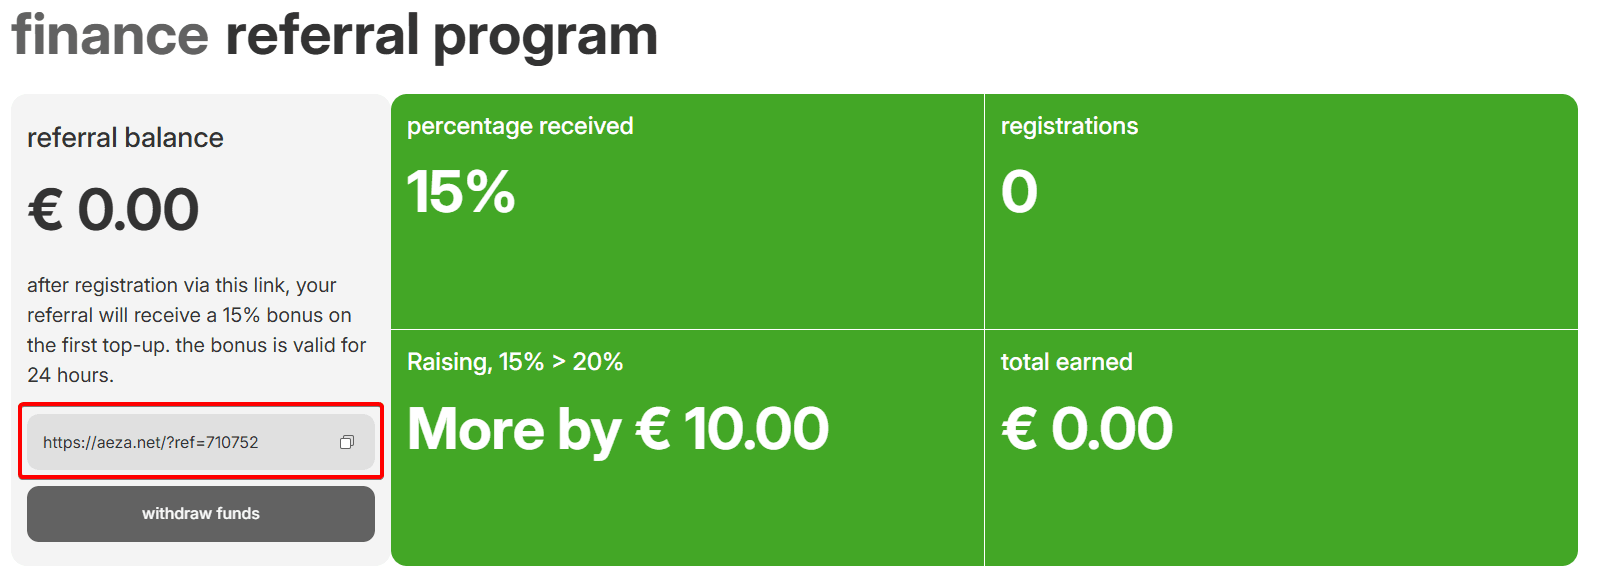The width and height of the screenshot is (1602, 586).
Task: Click the 'referral balance' label
Action: click(x=125, y=138)
